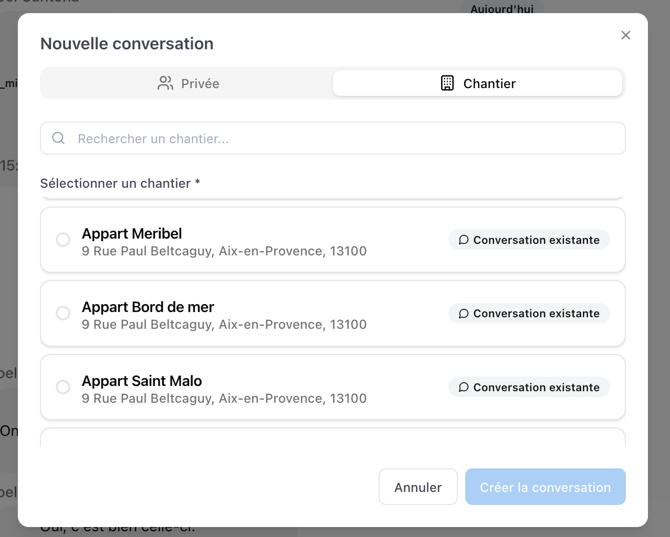Switch to the Privée tab
This screenshot has height=537, width=670.
coord(187,84)
